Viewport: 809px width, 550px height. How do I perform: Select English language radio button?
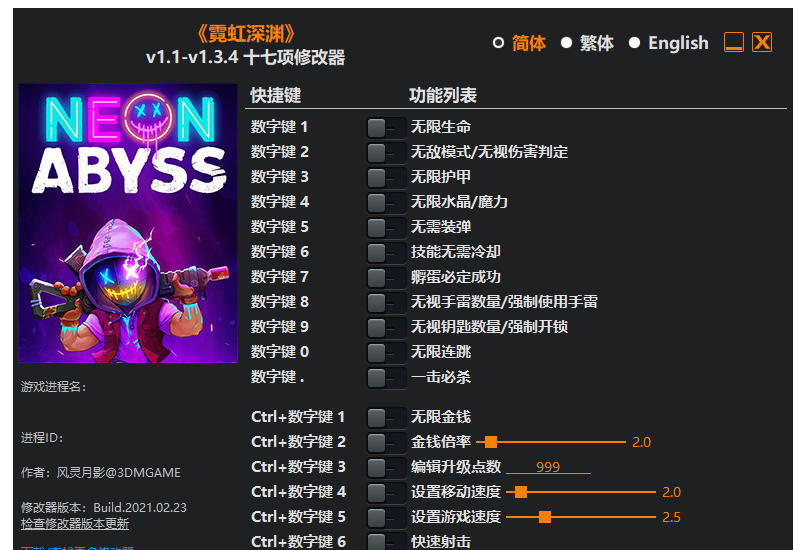pyautogui.click(x=634, y=43)
